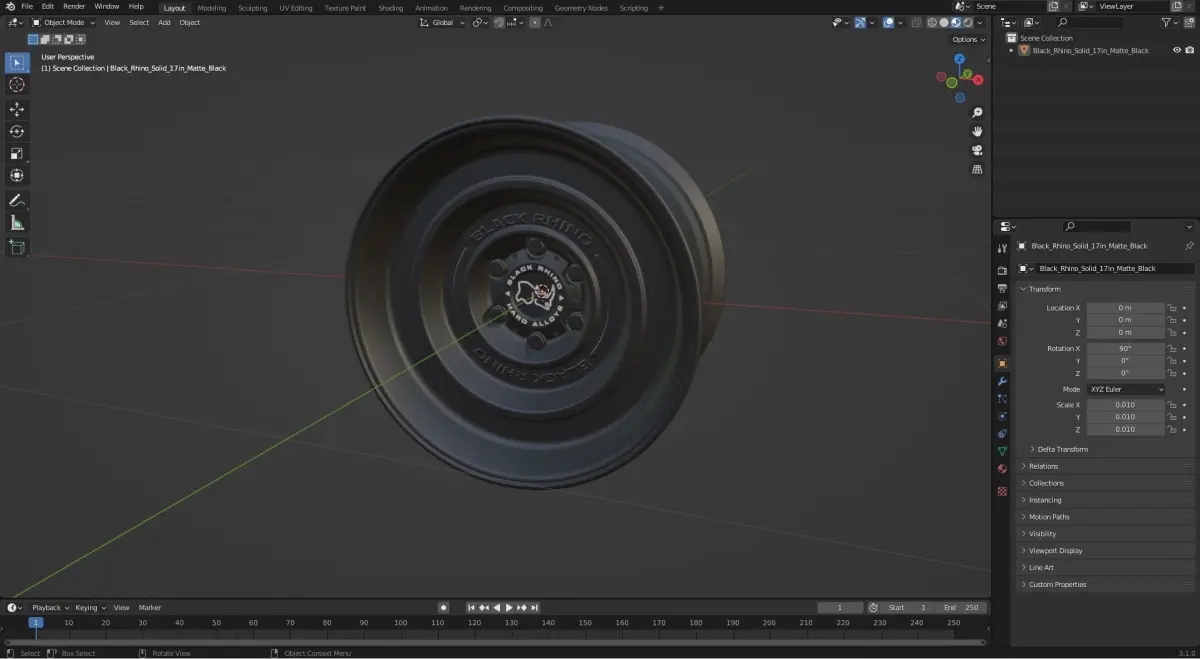1200x659 pixels.
Task: Switch to the Shading workspace tab
Action: tap(390, 7)
